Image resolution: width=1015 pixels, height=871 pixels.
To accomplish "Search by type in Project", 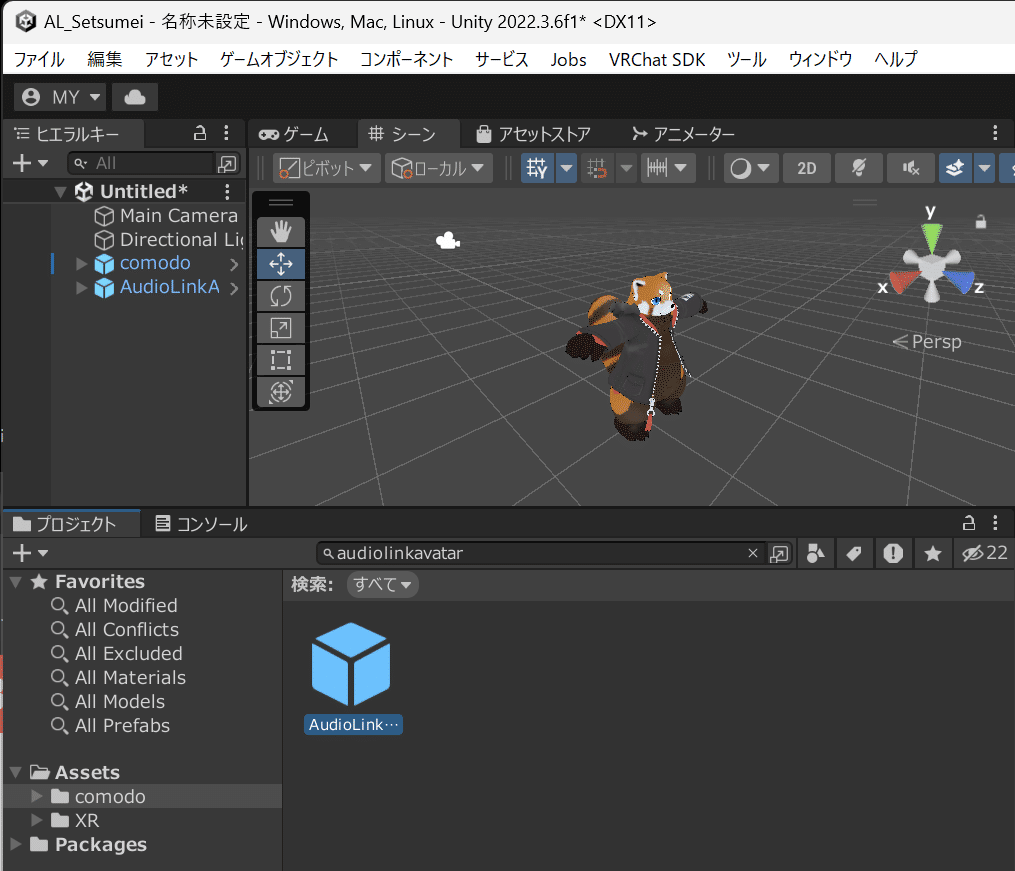I will [x=816, y=553].
